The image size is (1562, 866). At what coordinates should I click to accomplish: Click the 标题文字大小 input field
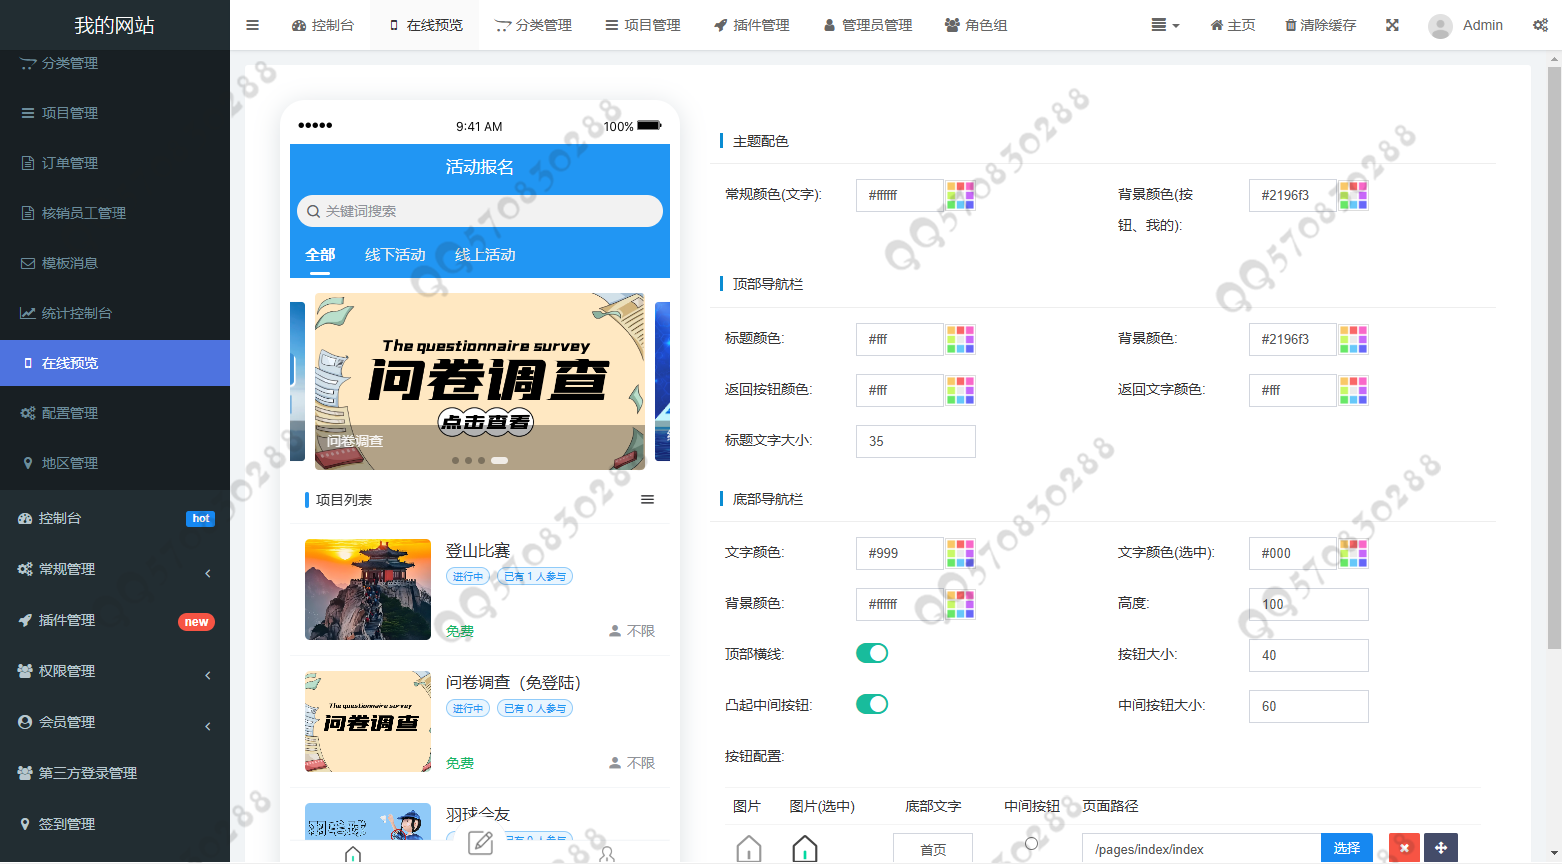[x=915, y=441]
